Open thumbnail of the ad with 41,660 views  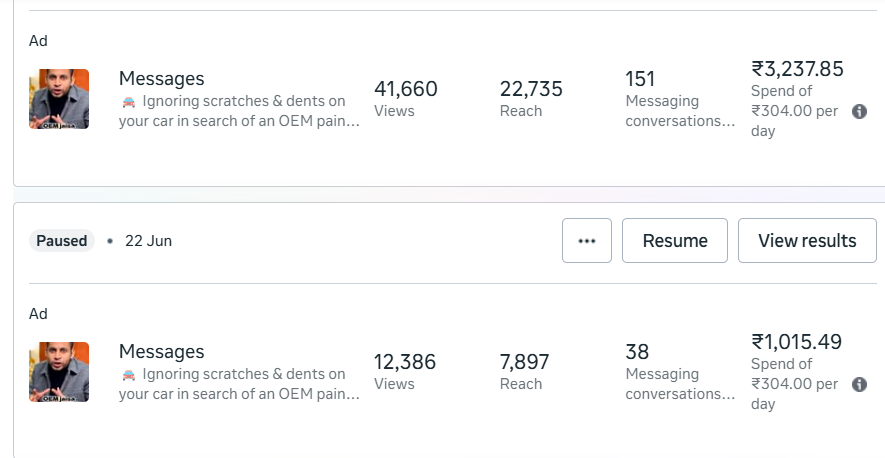[x=59, y=99]
